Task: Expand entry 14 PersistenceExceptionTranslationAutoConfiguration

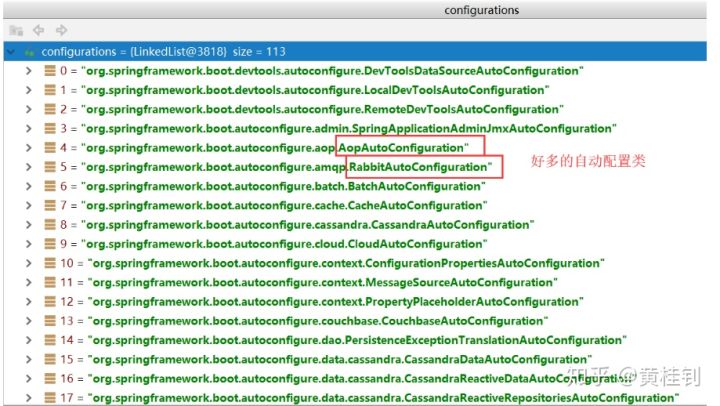Action: tap(29, 340)
